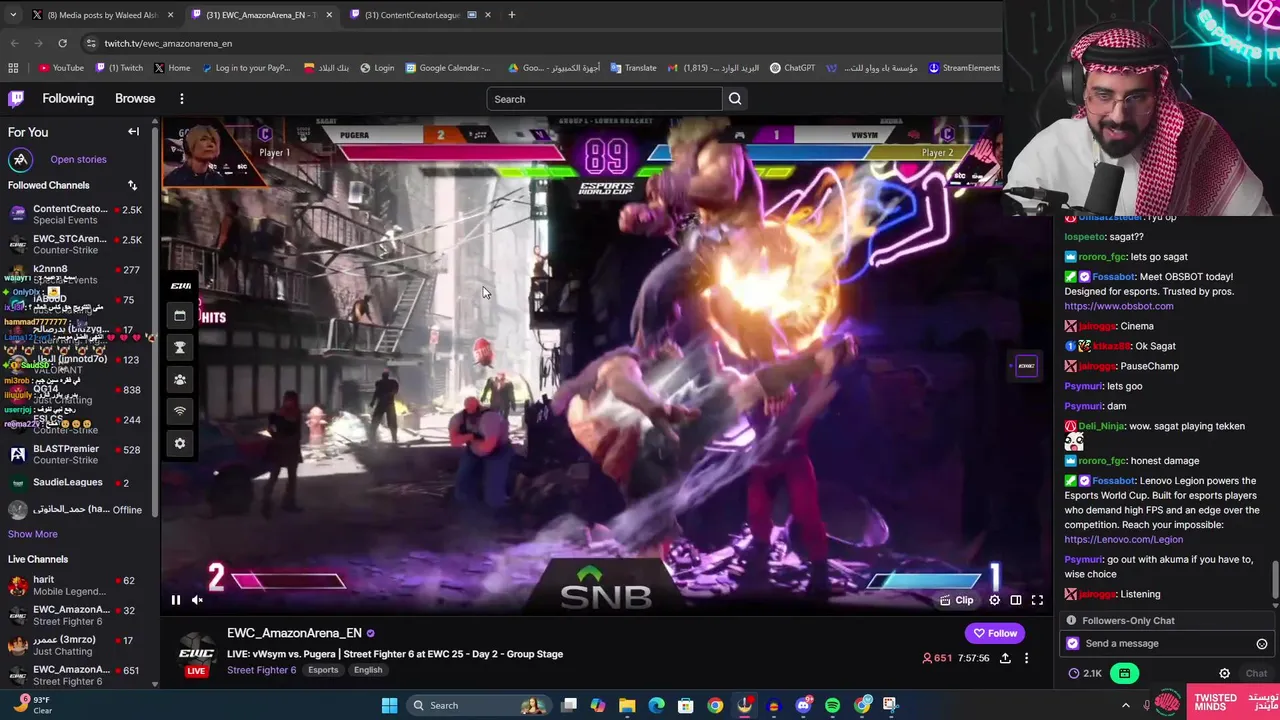Image resolution: width=1280 pixels, height=720 pixels.
Task: Click the Wi-Fi signal icon in overlay
Action: coord(180,411)
